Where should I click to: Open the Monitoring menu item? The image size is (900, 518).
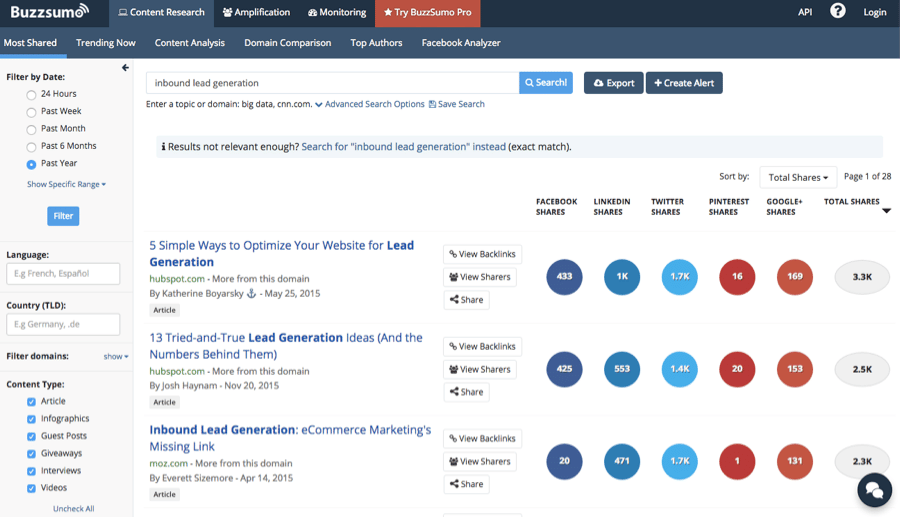click(x=337, y=12)
